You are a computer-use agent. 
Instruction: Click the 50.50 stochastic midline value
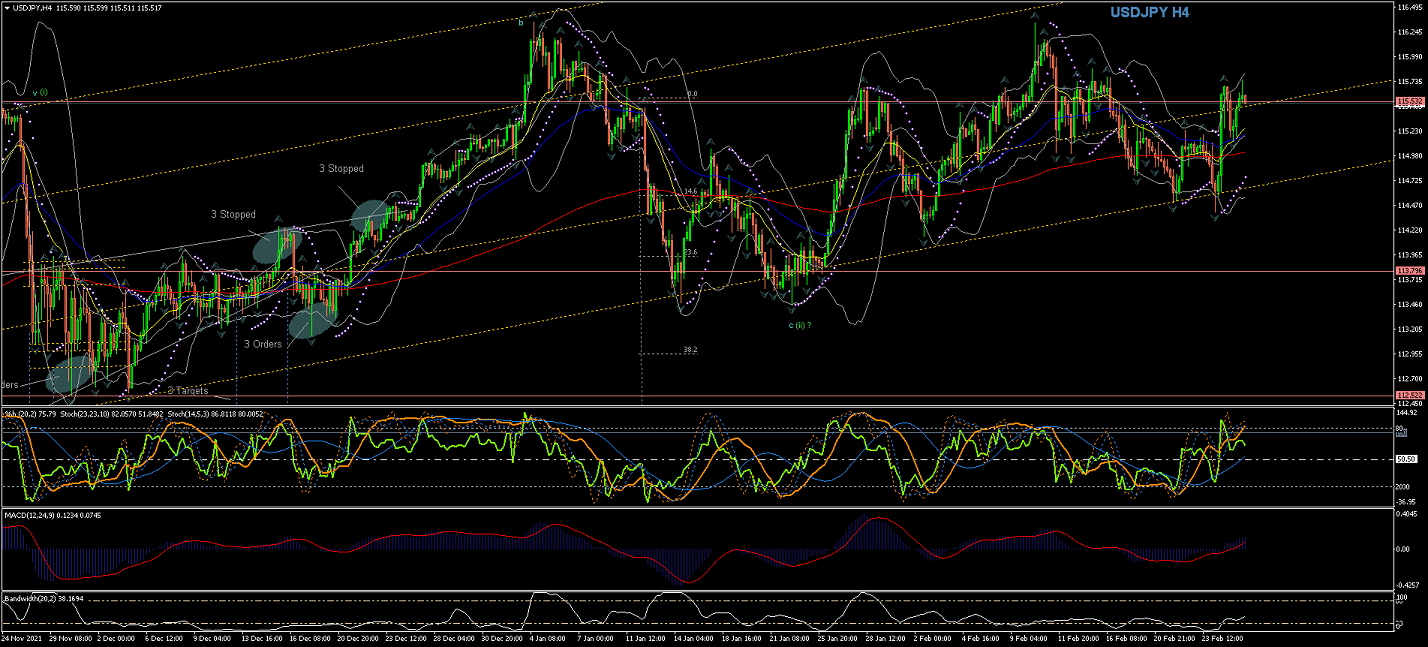pyautogui.click(x=1408, y=459)
